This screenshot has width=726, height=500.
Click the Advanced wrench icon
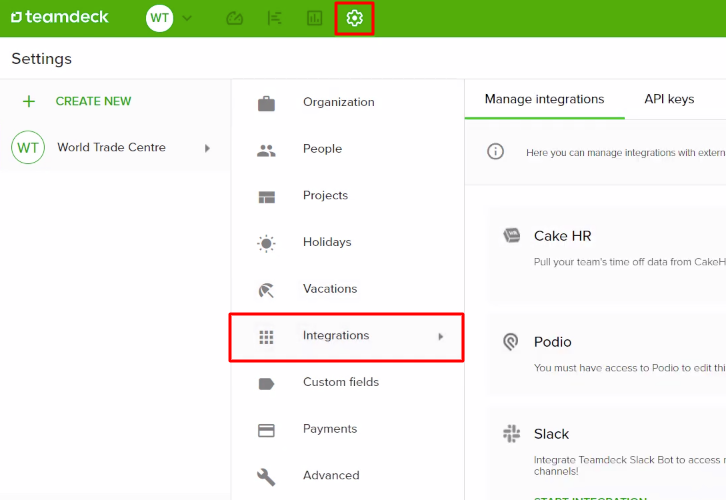(x=266, y=477)
